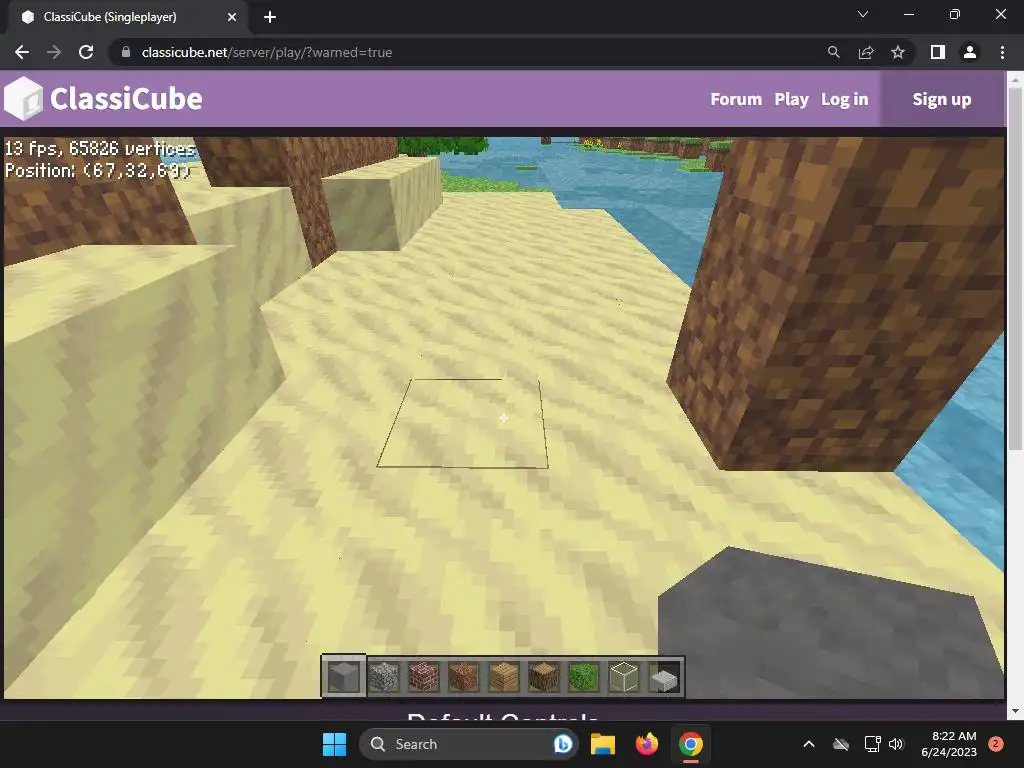Image resolution: width=1024 pixels, height=768 pixels.
Task: Click the fps and vertices readout
Action: point(100,149)
